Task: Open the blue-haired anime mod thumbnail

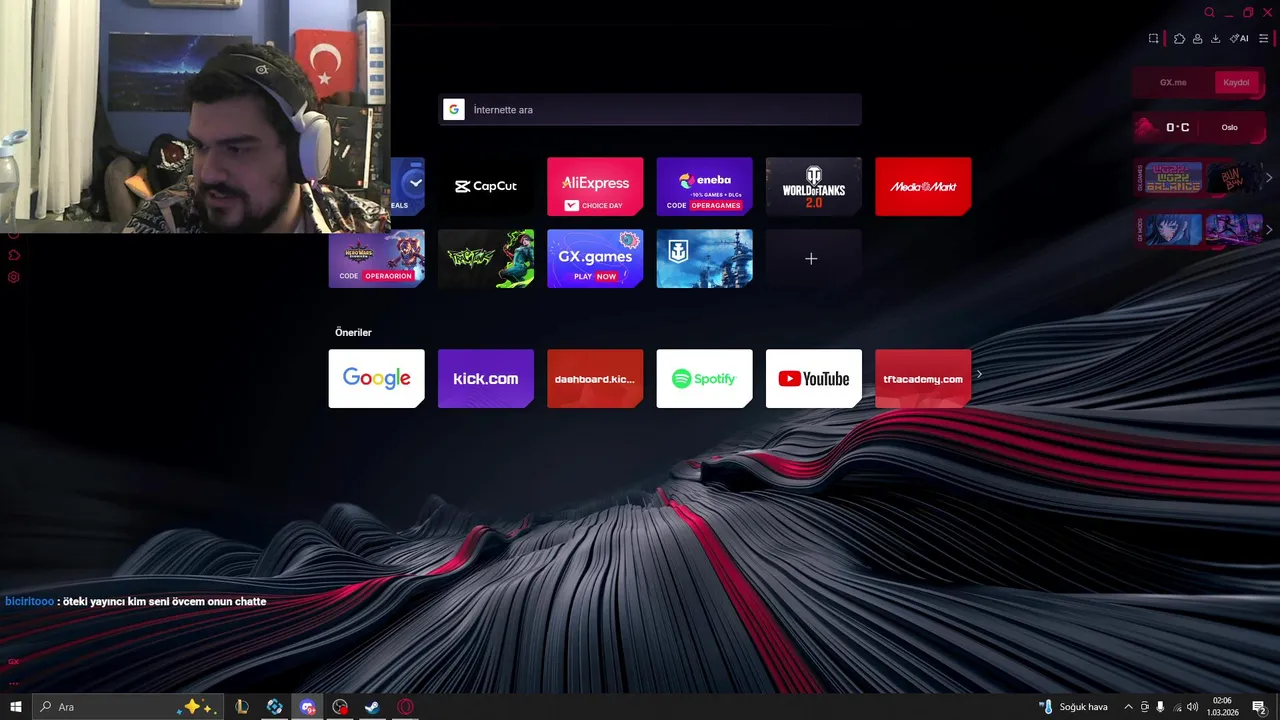Action: click(1174, 229)
